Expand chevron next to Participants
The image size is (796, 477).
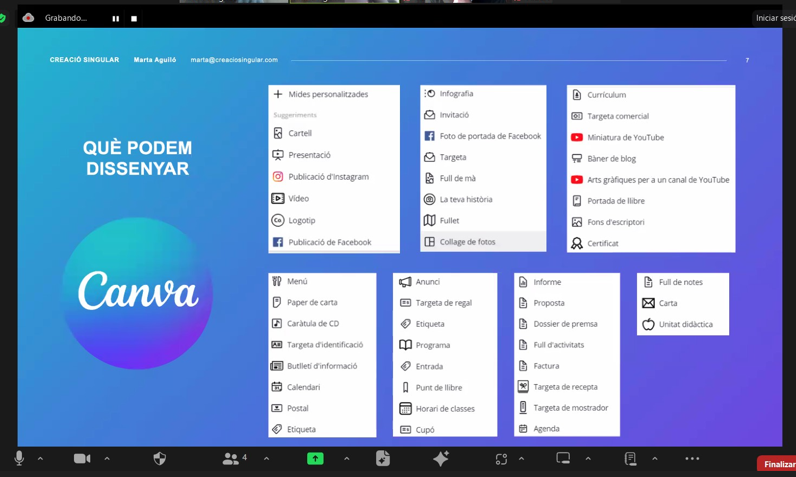(267, 459)
